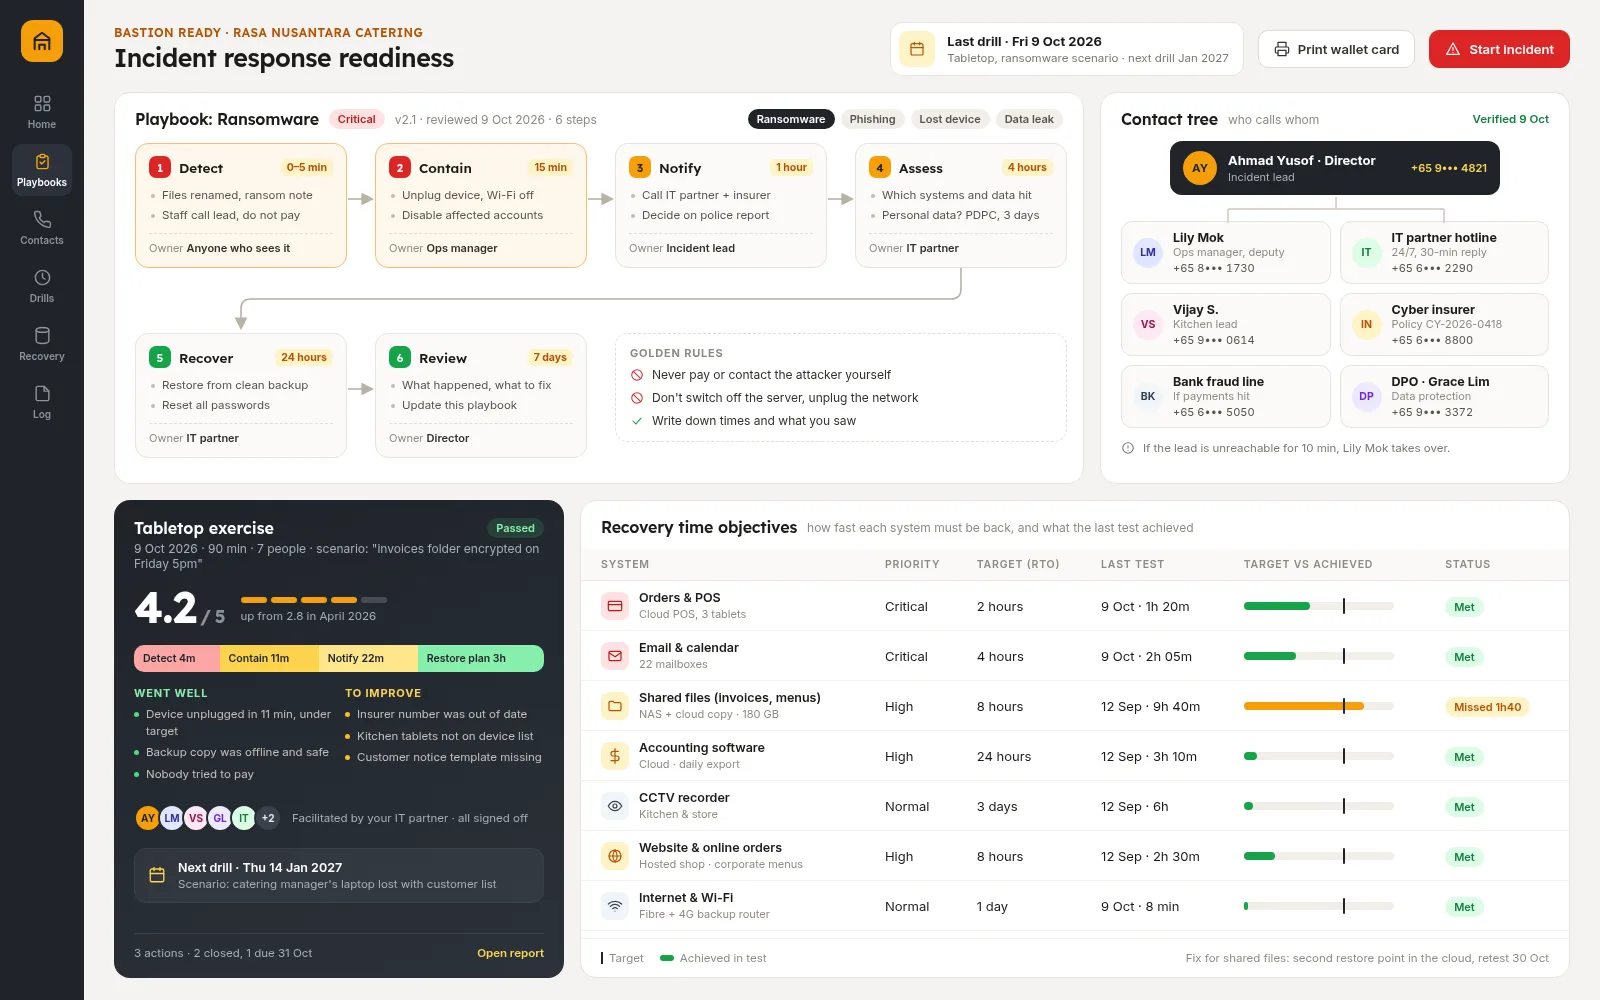1600x1000 pixels.
Task: Switch to the Data leak playbook
Action: [1029, 119]
